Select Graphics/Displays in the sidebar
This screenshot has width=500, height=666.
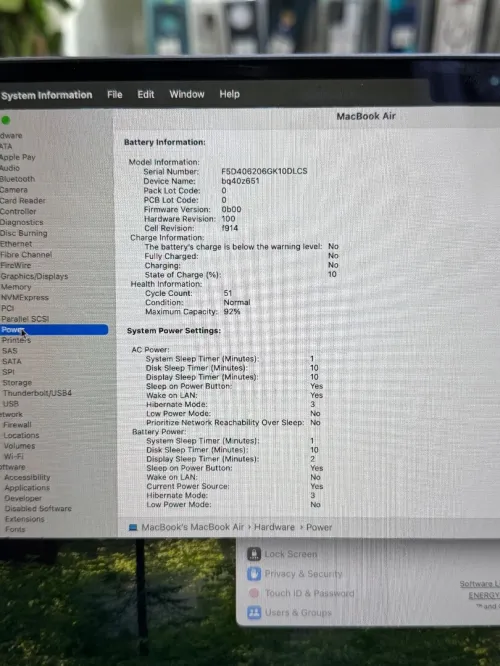(x=34, y=276)
